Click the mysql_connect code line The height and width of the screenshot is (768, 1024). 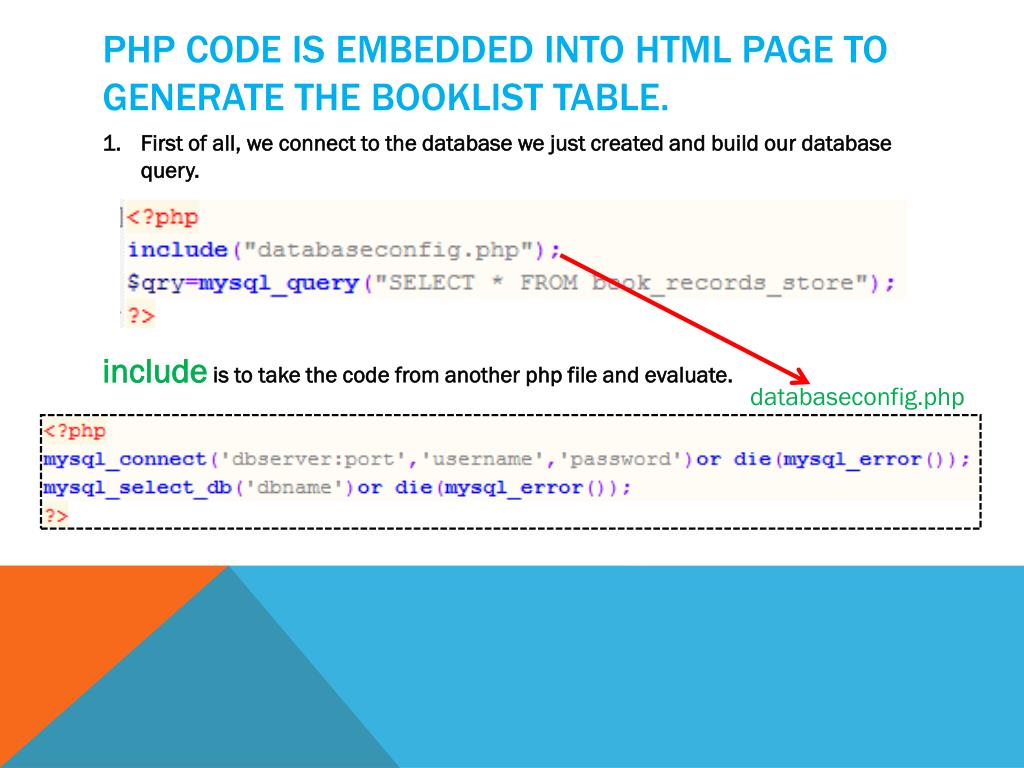click(x=506, y=459)
